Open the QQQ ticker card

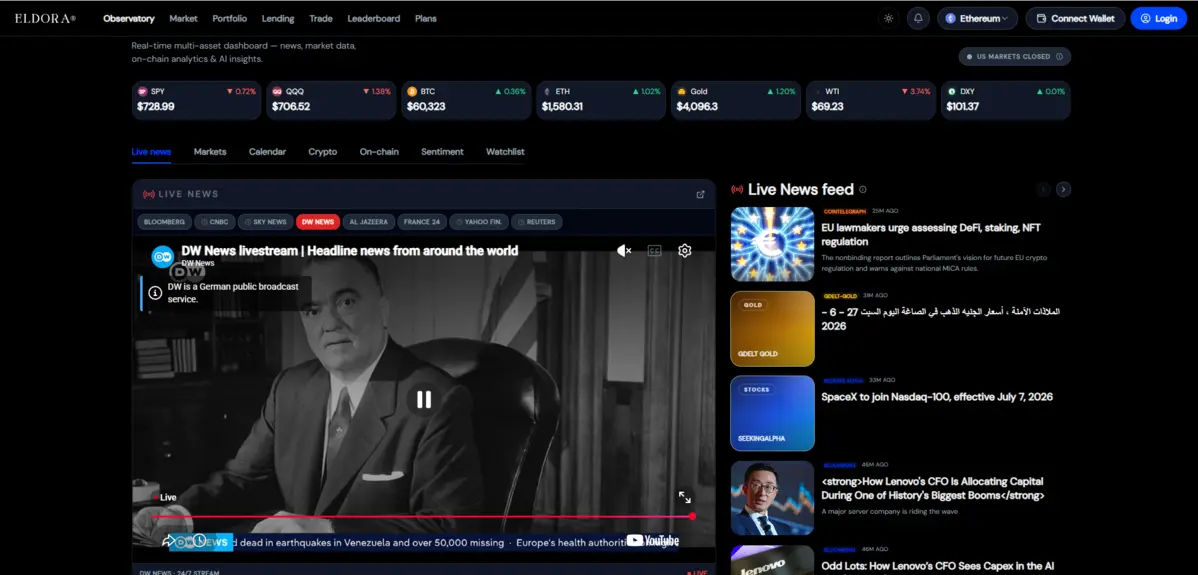click(331, 100)
